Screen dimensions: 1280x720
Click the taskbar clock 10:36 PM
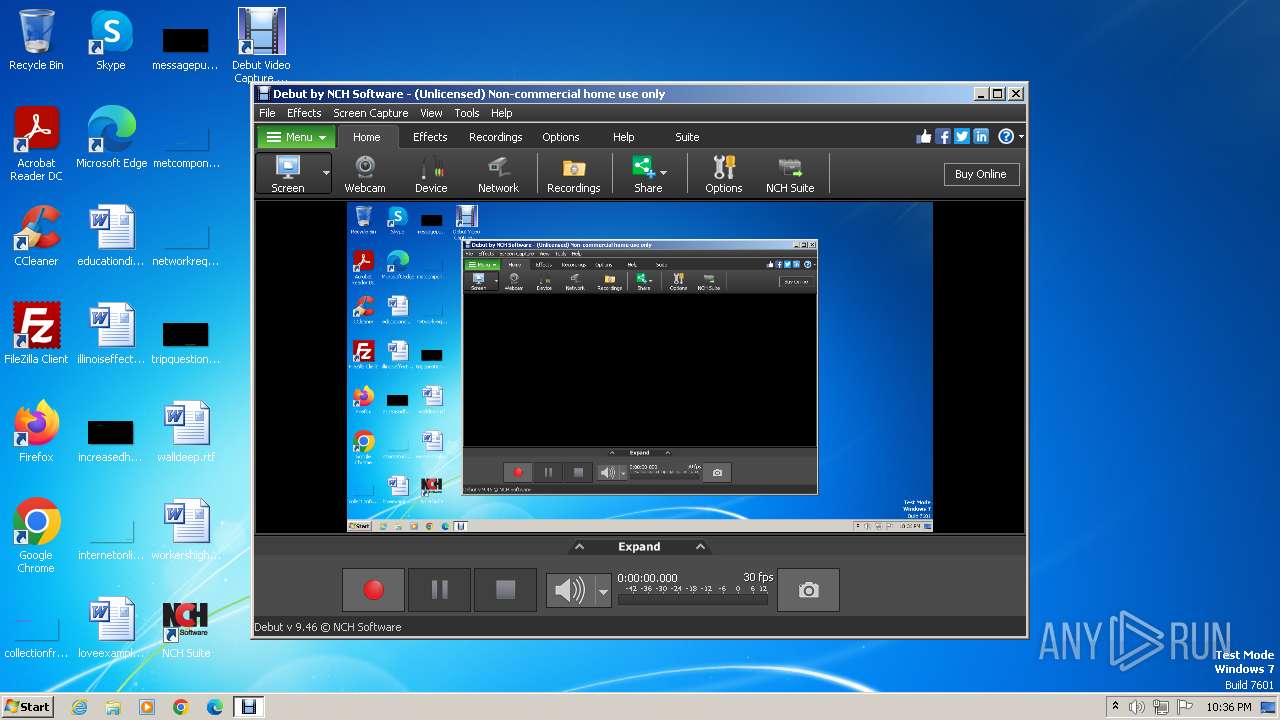(x=1229, y=707)
